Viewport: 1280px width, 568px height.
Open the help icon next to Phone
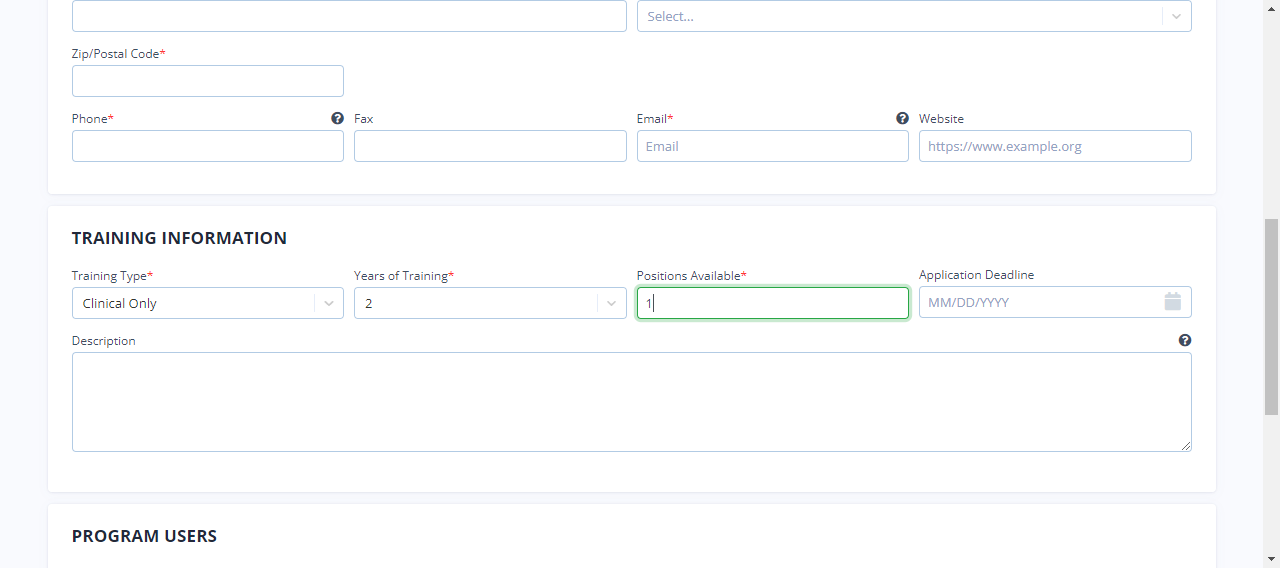(x=337, y=118)
